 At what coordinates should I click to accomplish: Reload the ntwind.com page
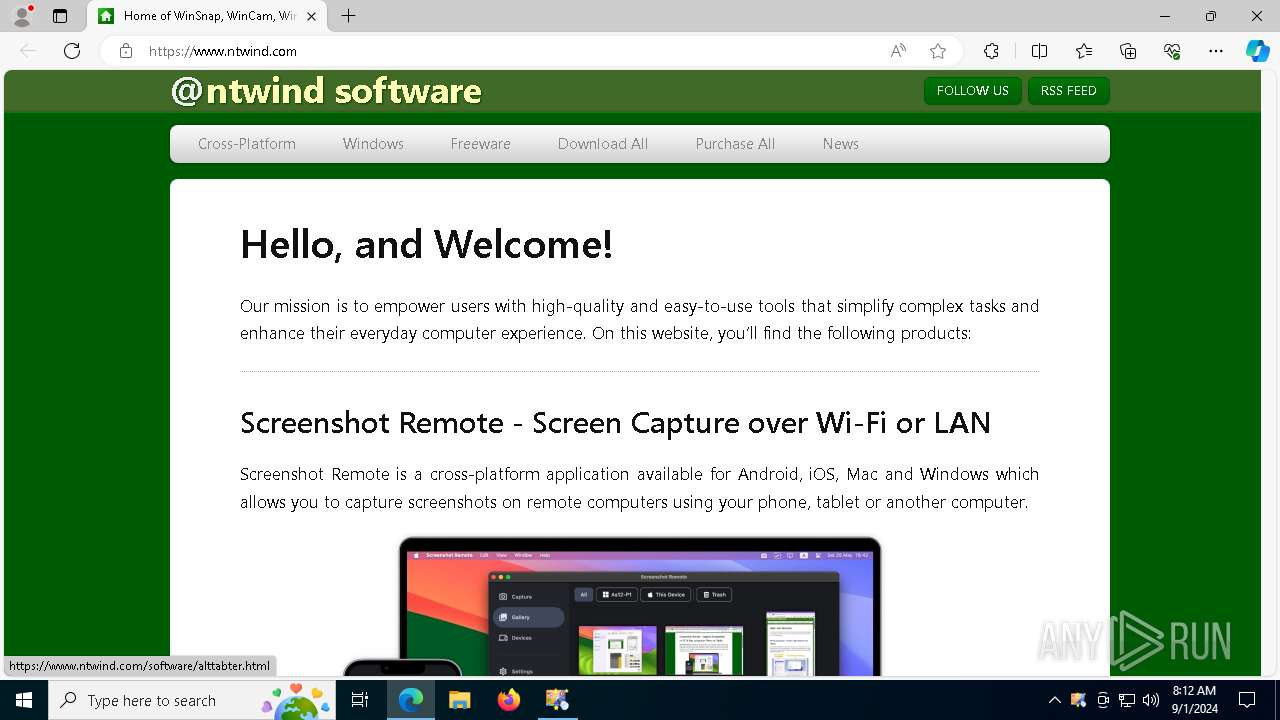(72, 51)
